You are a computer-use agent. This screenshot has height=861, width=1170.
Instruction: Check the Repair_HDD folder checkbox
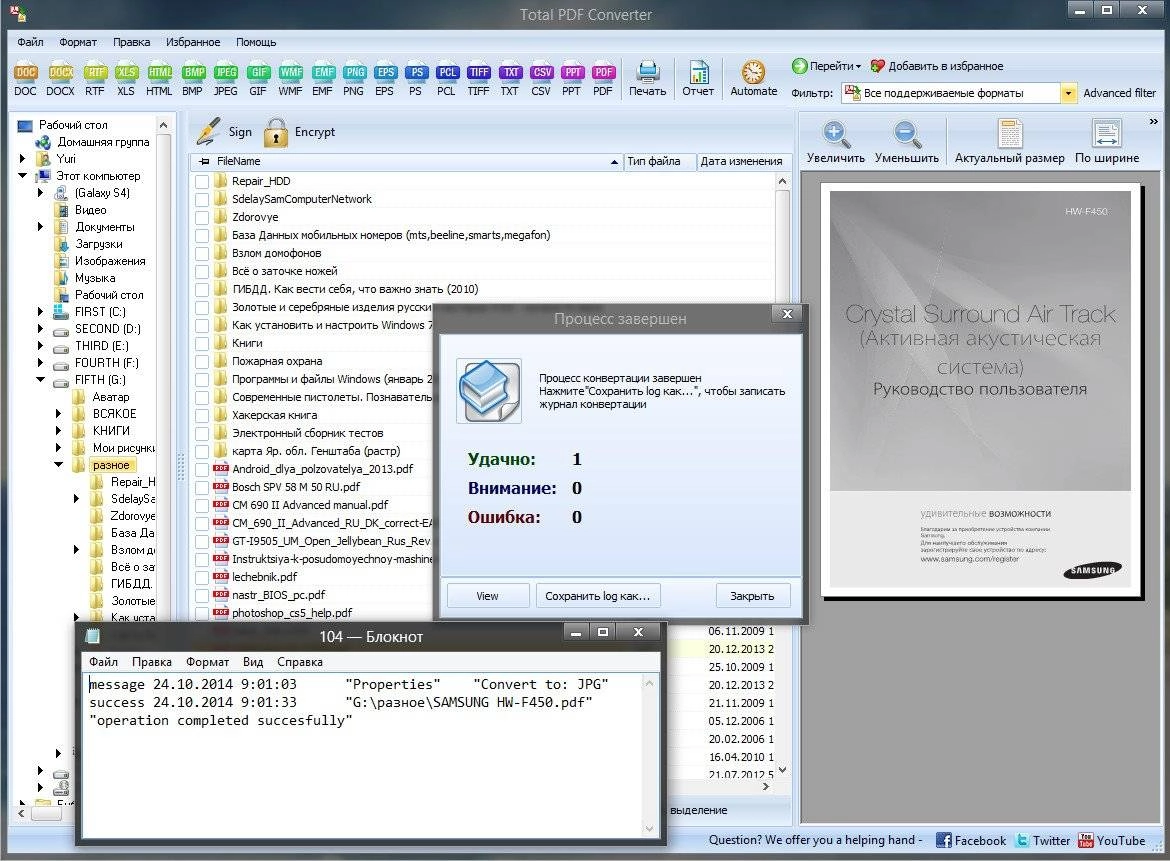click(201, 181)
